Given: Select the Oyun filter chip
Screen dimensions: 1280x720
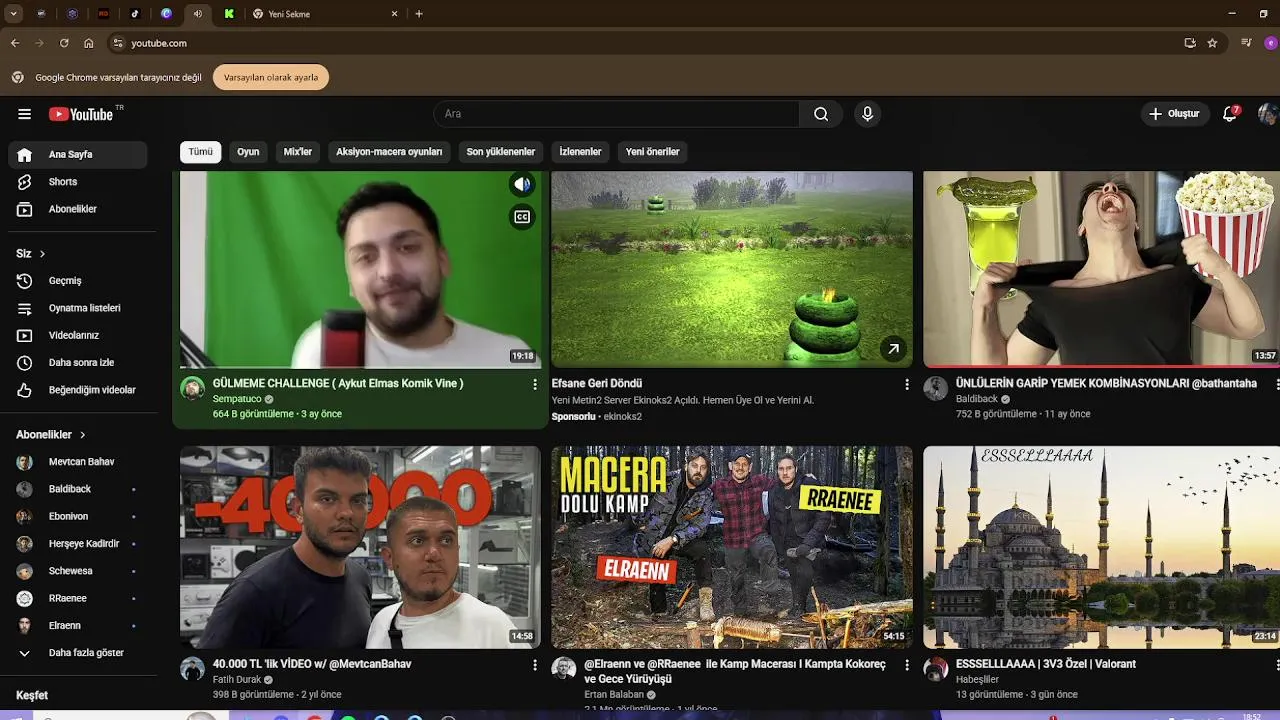Looking at the screenshot, I should (248, 152).
